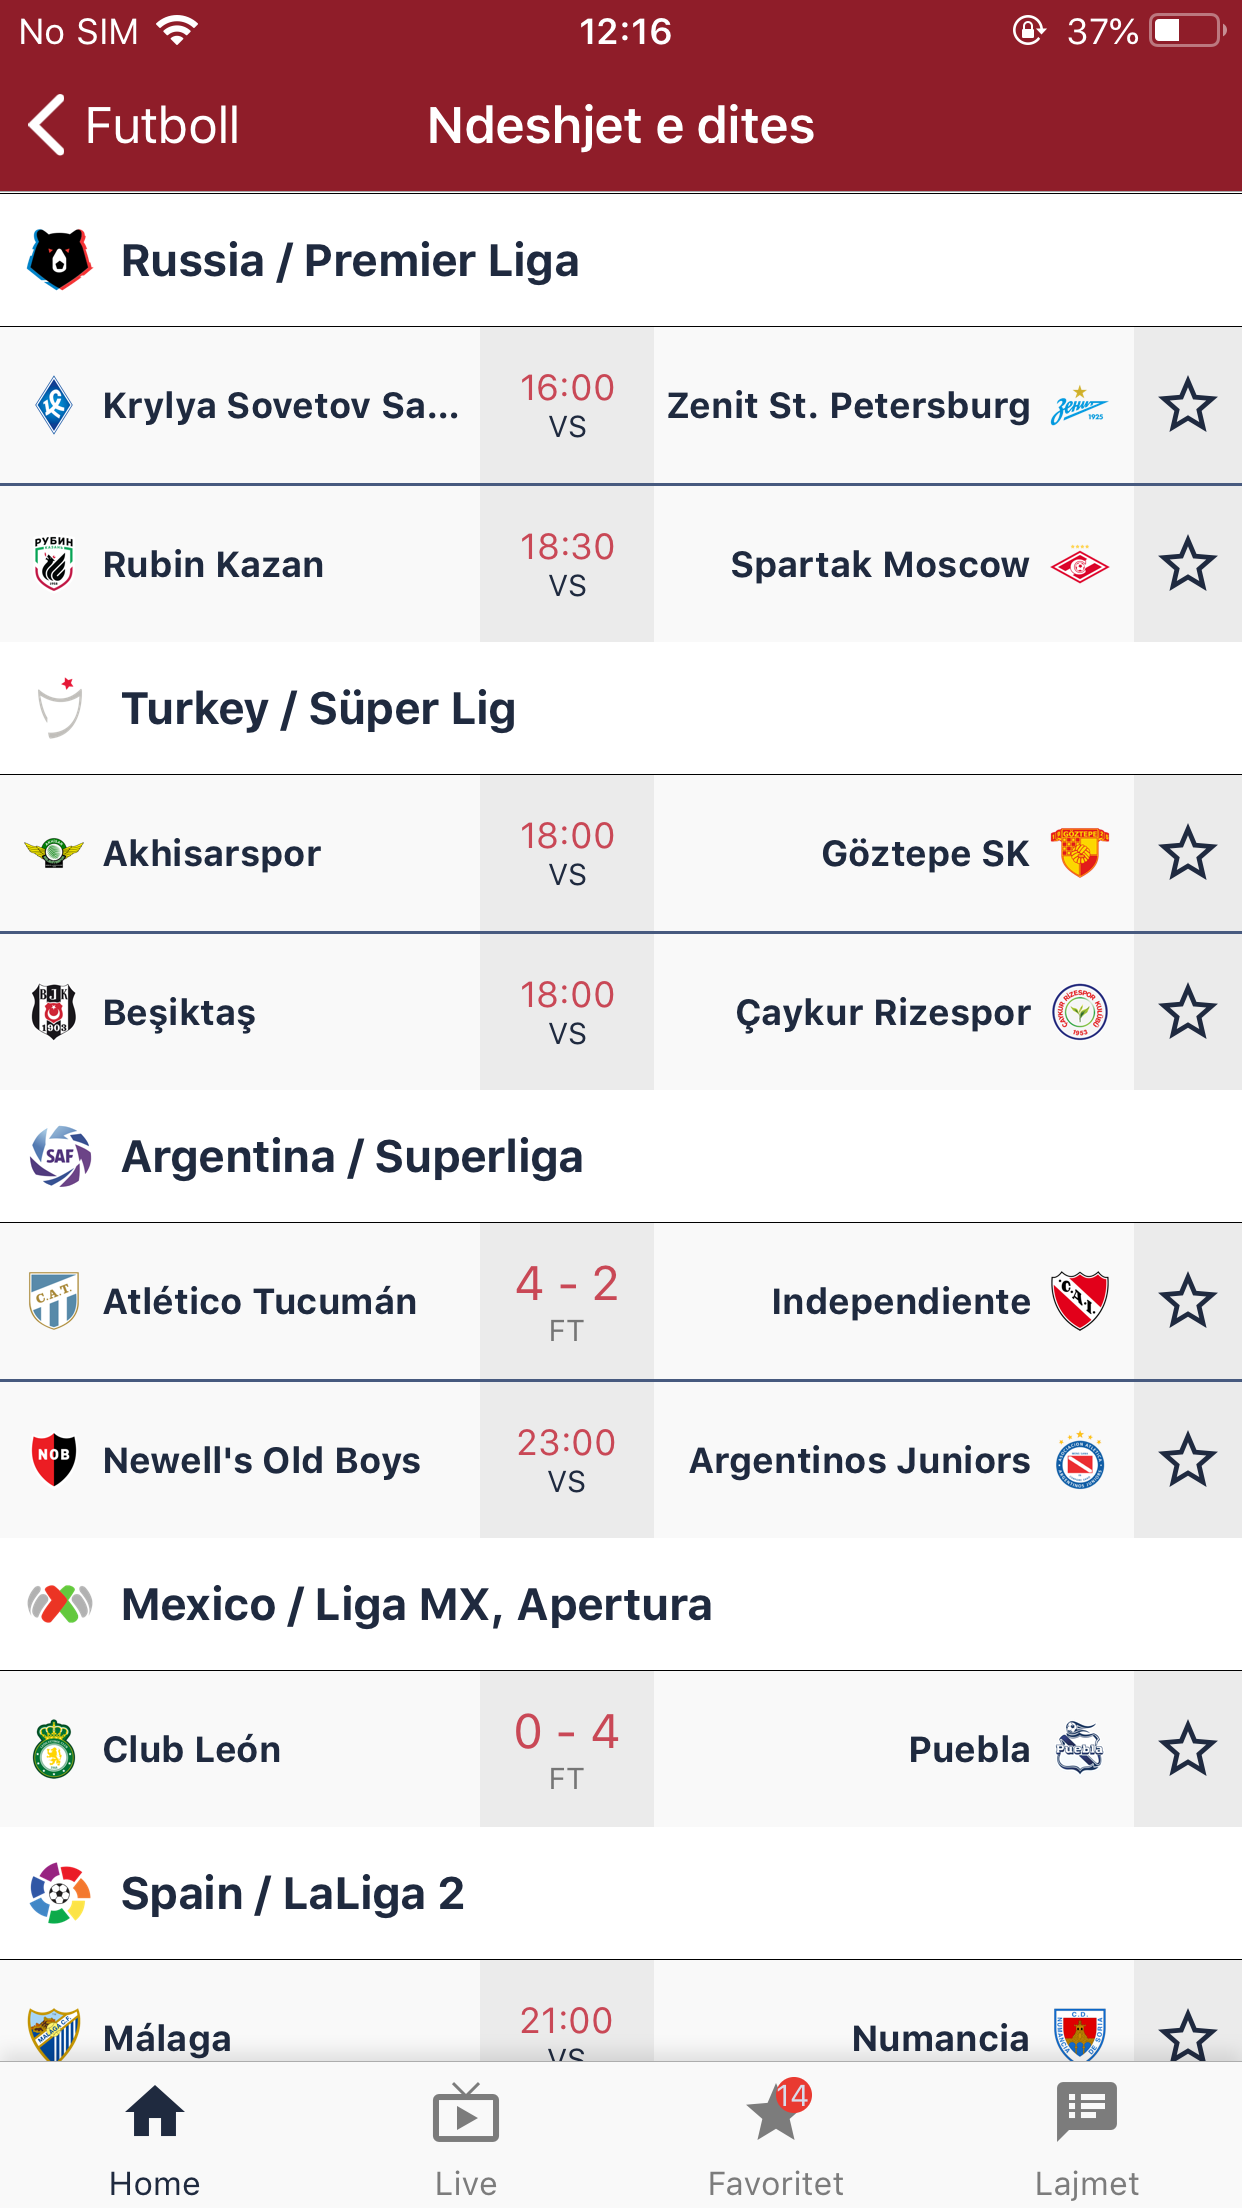Tap the Russia Premier Liga bear logo
The image size is (1242, 2208).
tap(59, 260)
